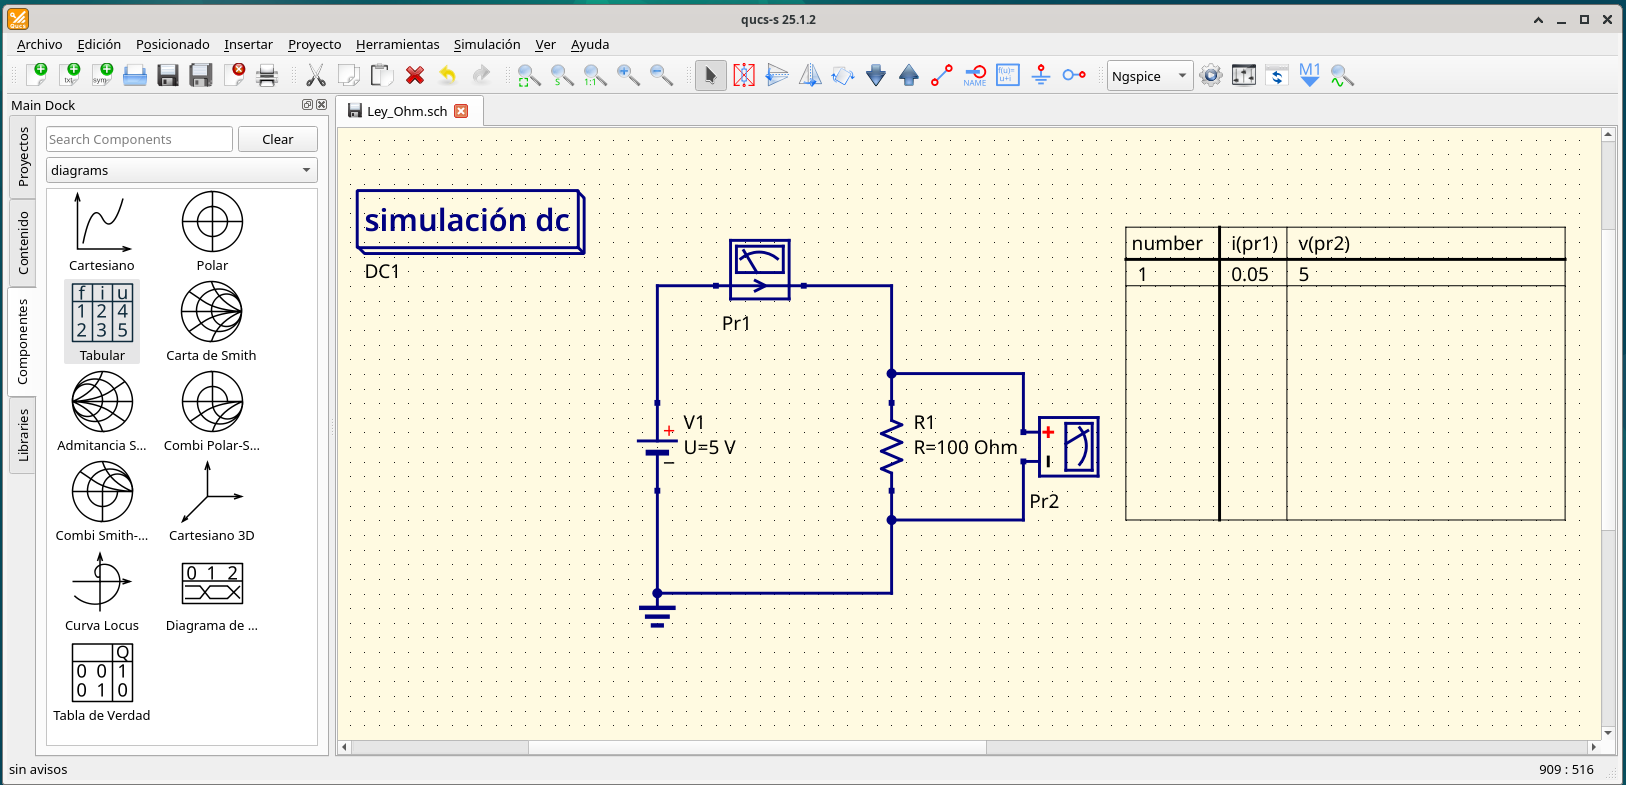Expand the diagrams category dropdown
This screenshot has width=1626, height=785.
point(182,170)
